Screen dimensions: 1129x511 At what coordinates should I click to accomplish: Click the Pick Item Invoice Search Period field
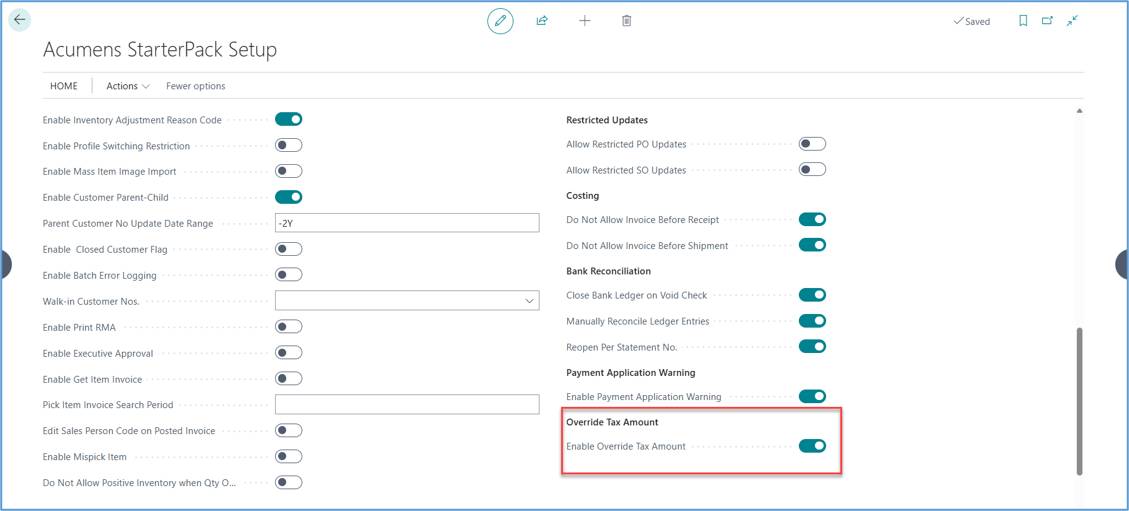(408, 404)
